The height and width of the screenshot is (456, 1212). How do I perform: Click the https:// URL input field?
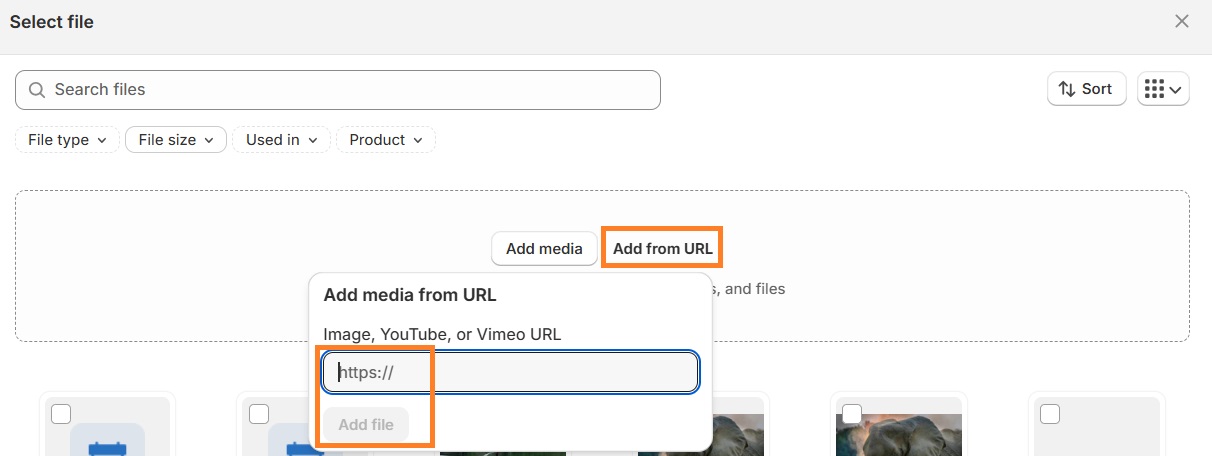[510, 373]
